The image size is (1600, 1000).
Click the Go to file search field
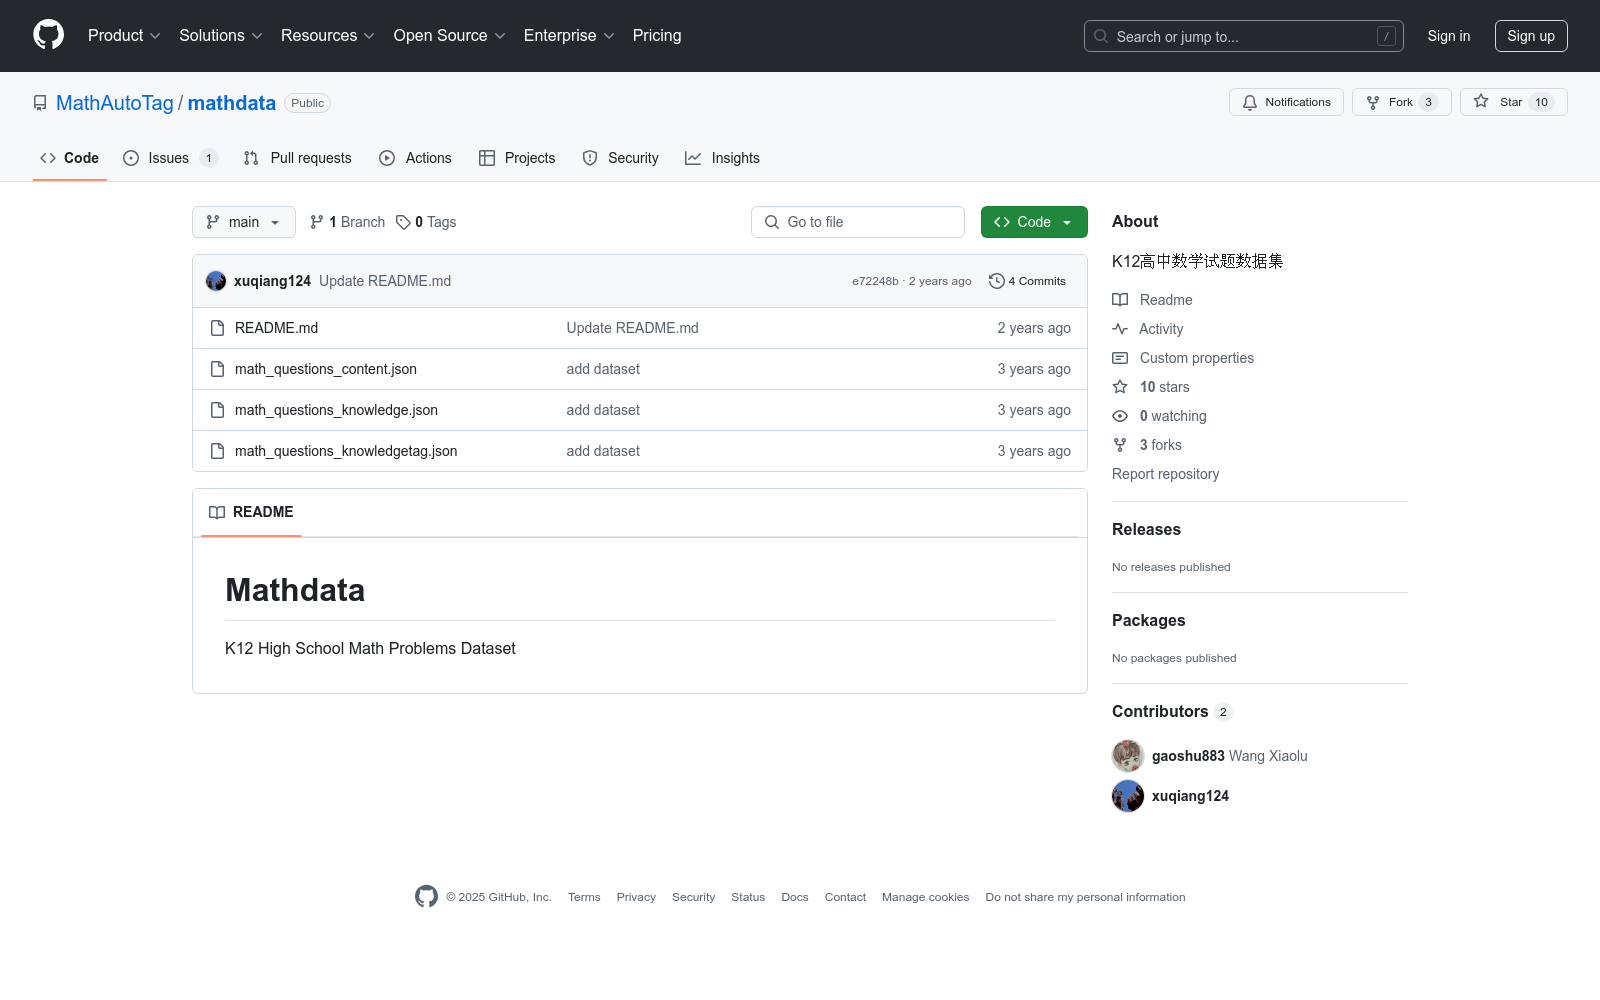(x=858, y=222)
